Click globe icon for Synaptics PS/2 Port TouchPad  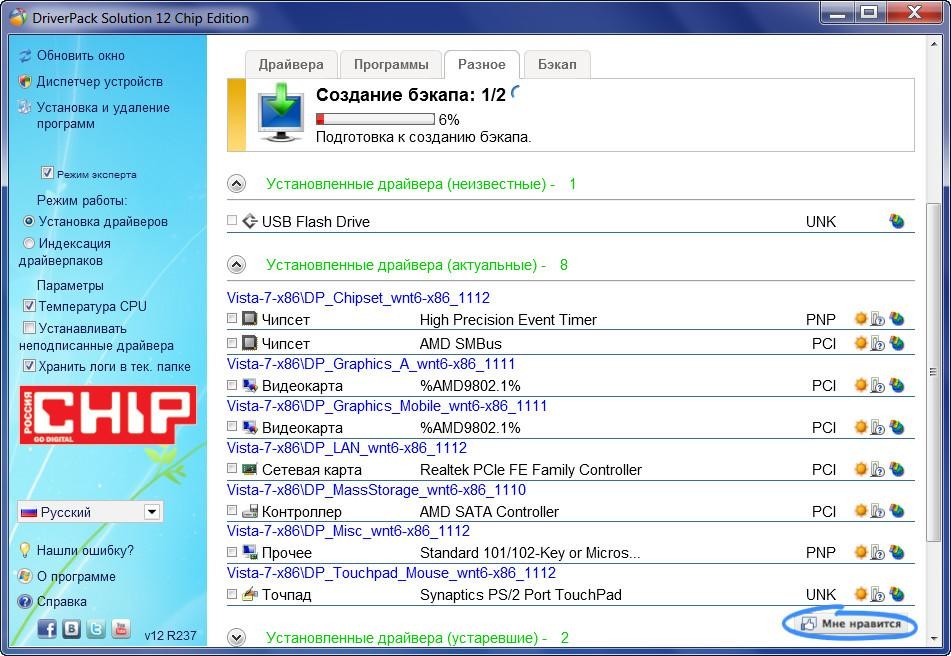coord(896,594)
